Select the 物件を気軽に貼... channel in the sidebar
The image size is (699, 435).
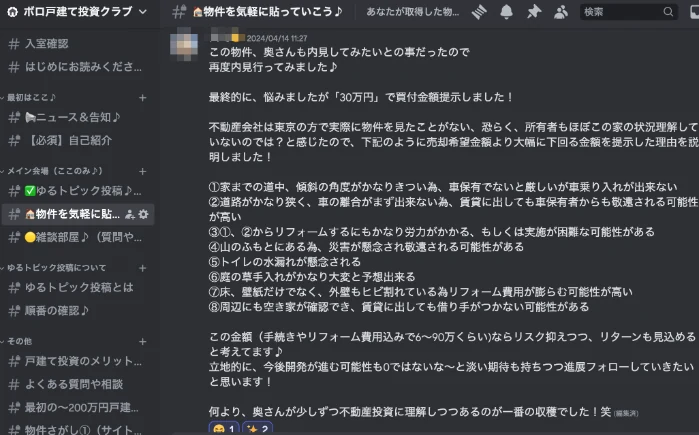click(x=78, y=214)
